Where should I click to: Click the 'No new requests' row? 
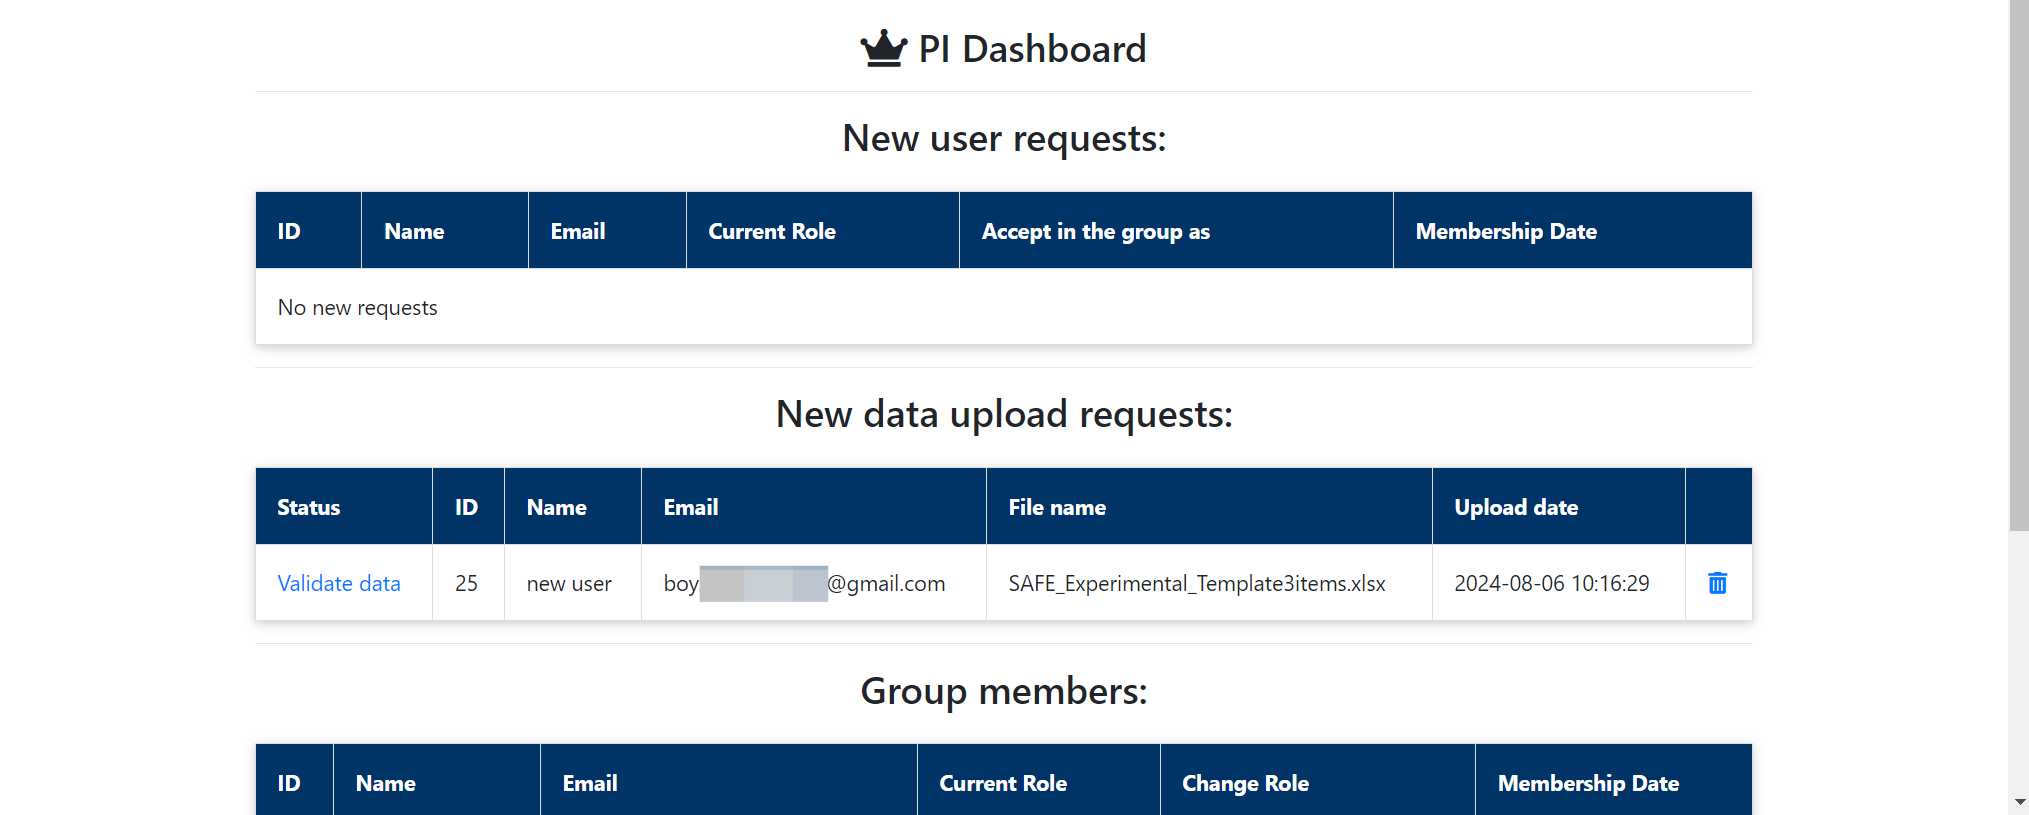pos(1004,307)
